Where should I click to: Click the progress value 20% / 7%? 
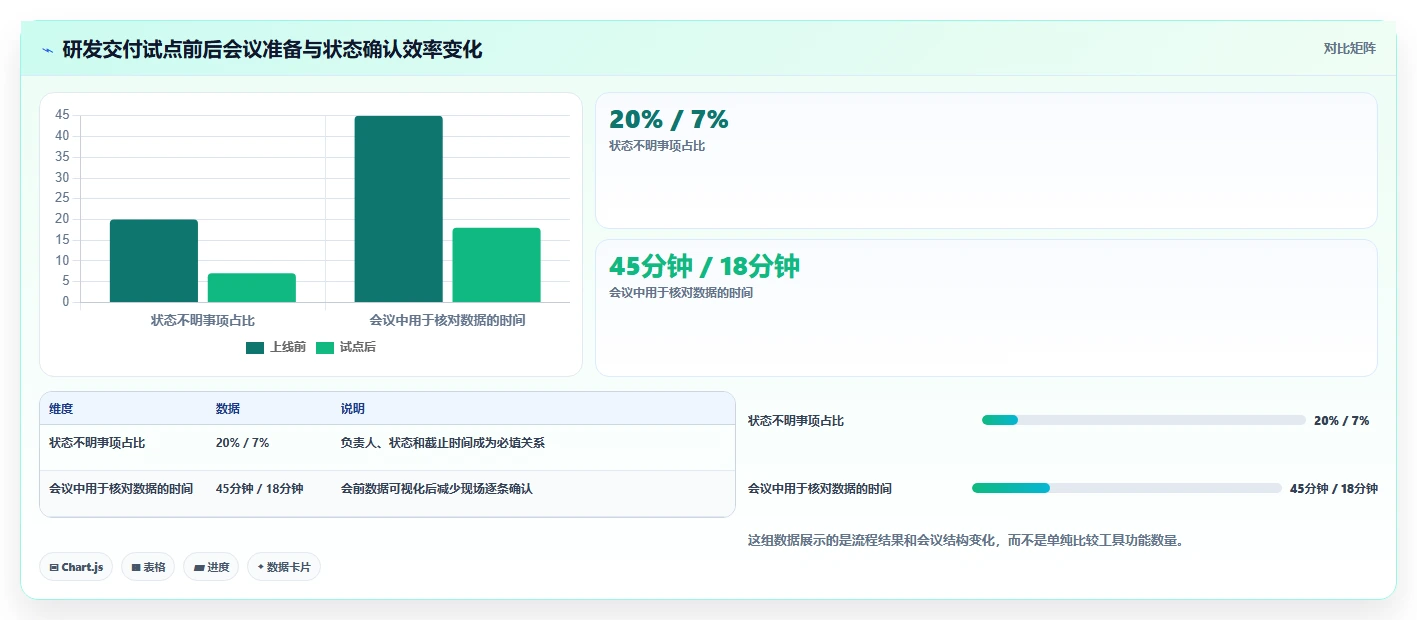(x=1341, y=421)
